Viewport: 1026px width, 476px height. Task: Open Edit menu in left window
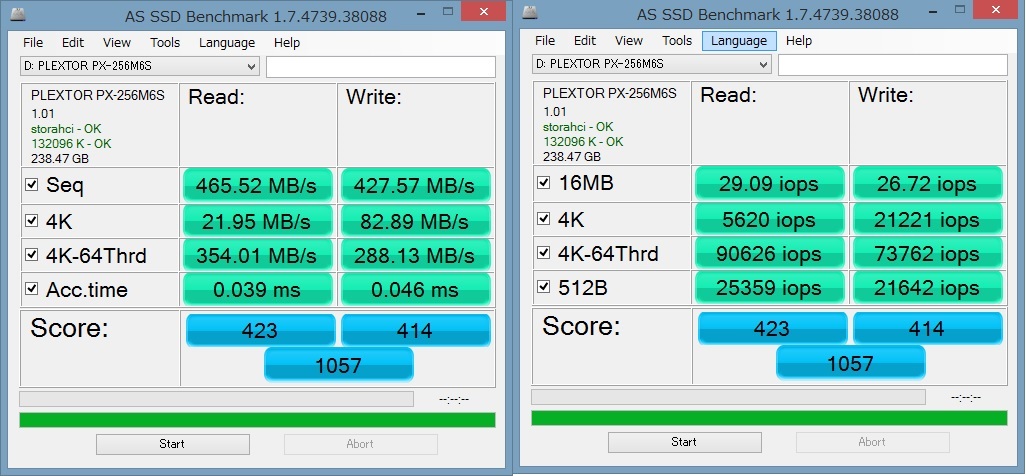coord(73,43)
